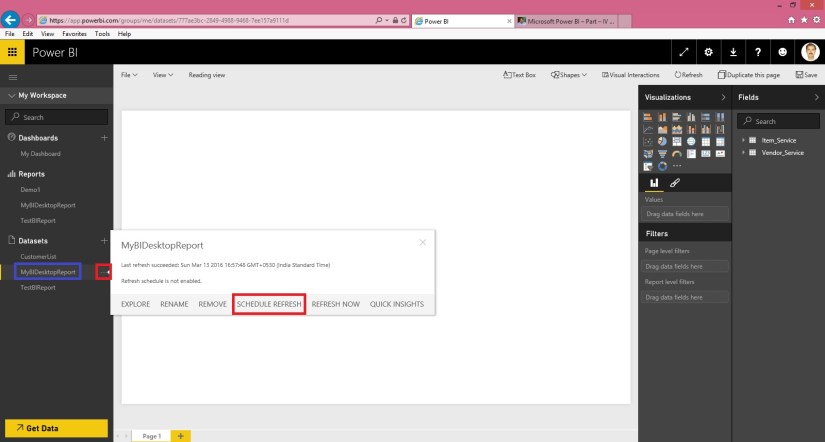Open Power BI settings gear in black header
The image size is (825, 442).
(708, 52)
